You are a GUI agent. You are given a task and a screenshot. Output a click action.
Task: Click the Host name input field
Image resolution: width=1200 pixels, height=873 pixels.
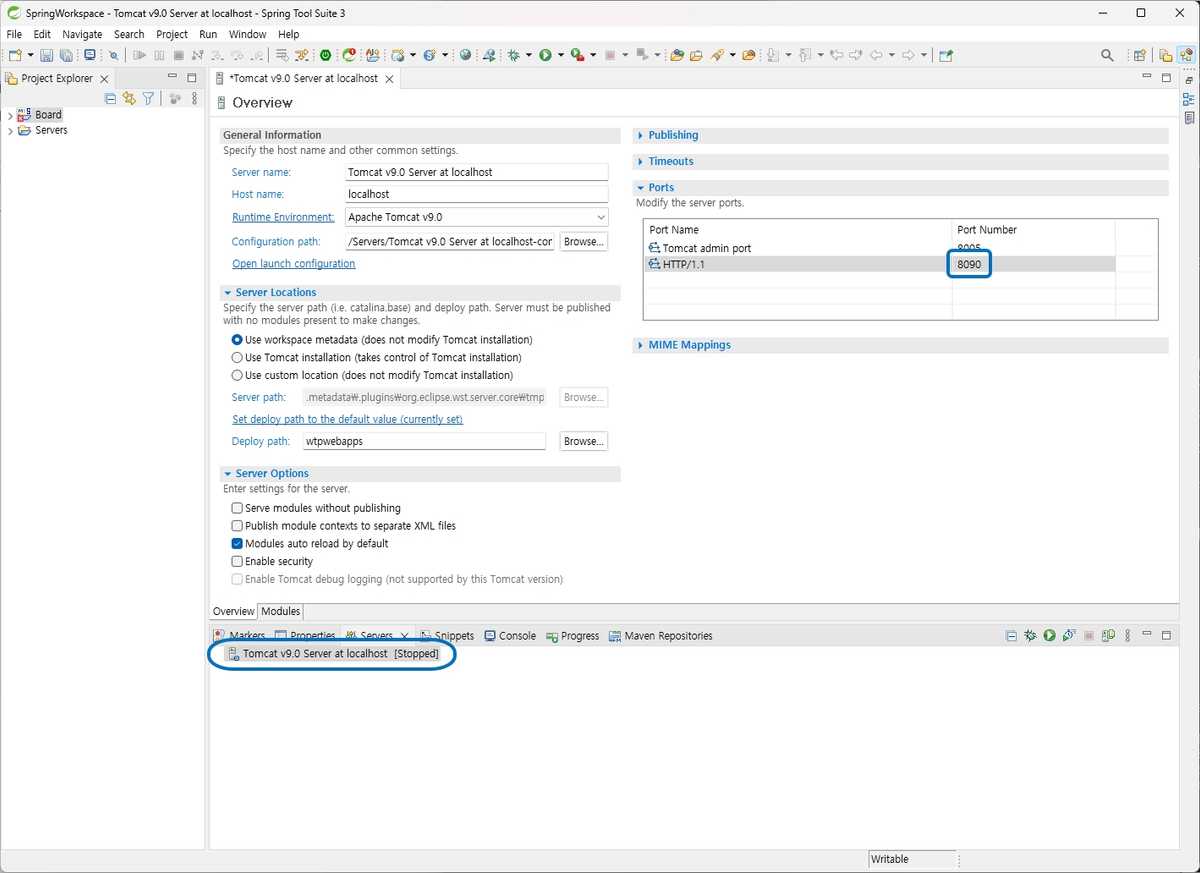pos(476,194)
